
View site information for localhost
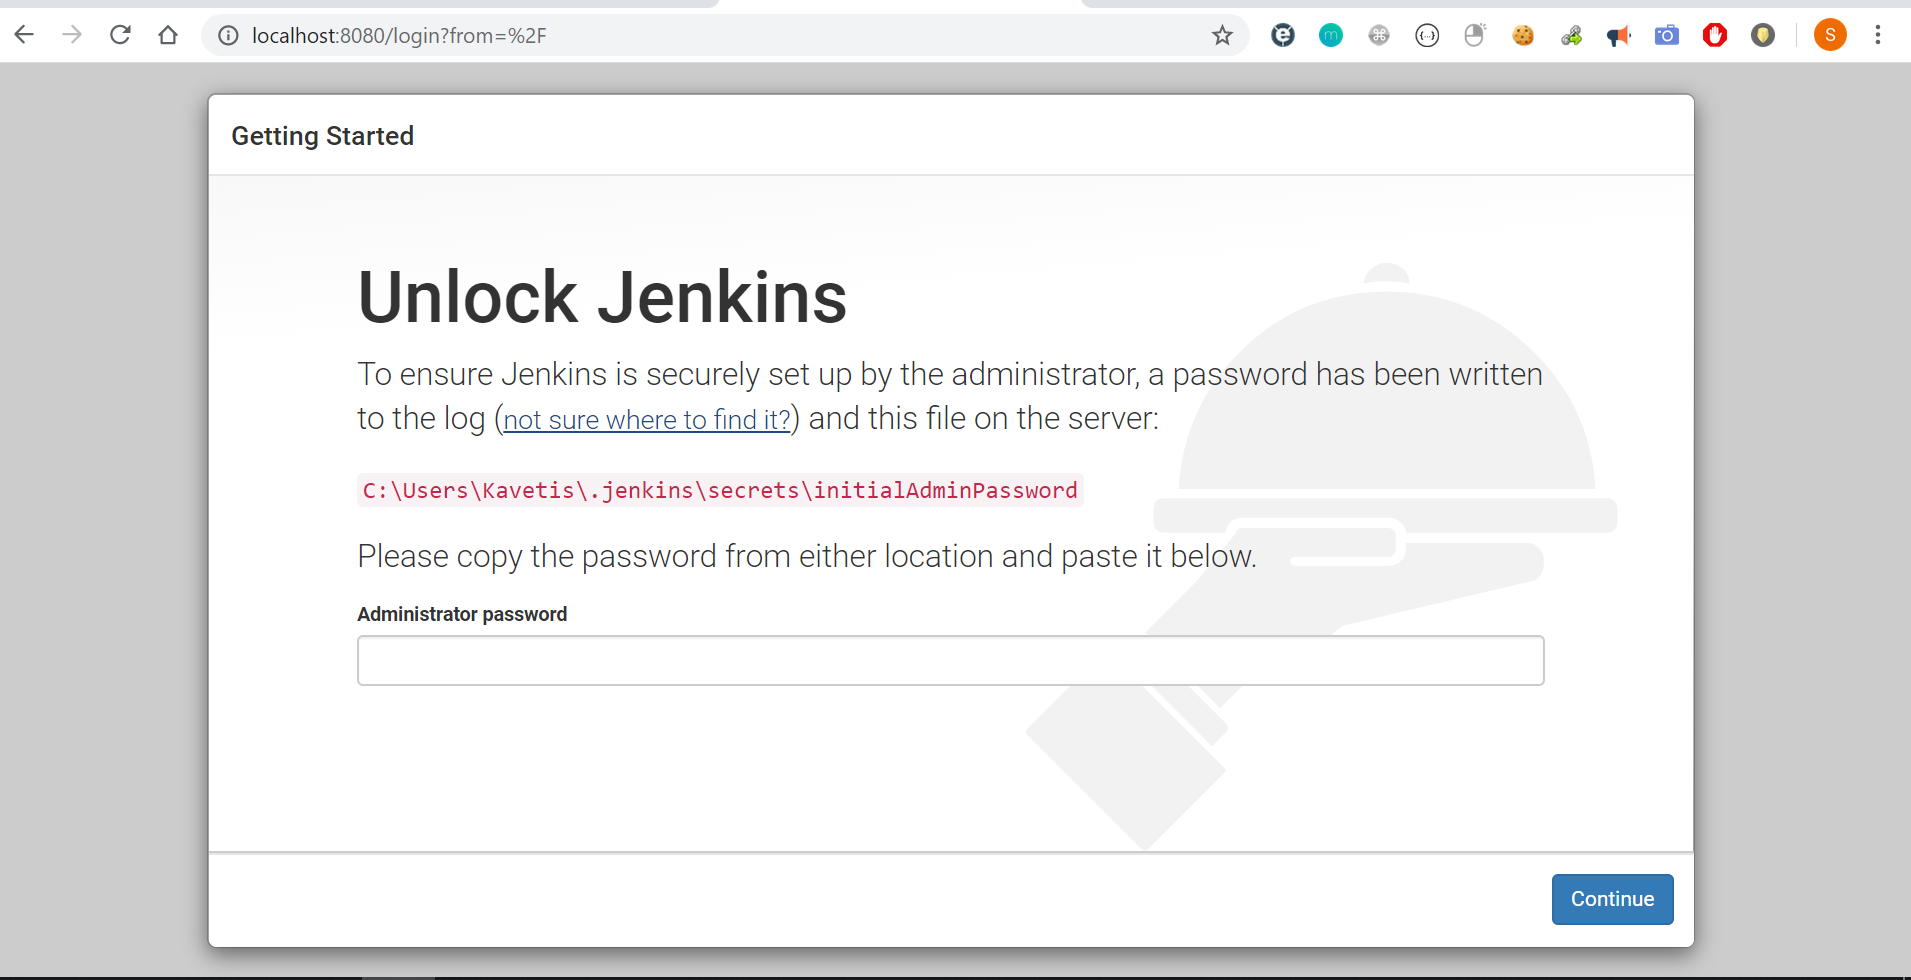pyautogui.click(x=229, y=36)
